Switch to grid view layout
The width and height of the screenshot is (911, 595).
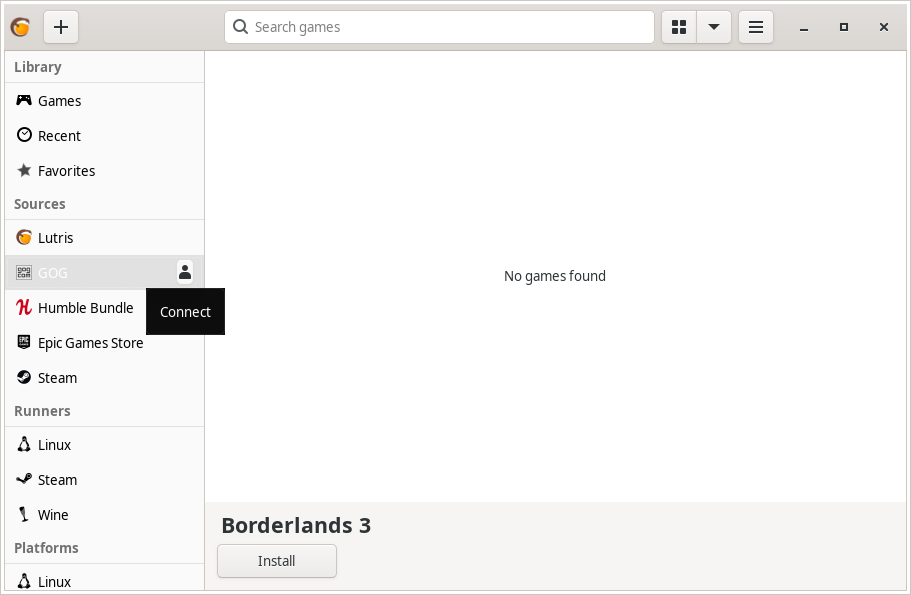[x=679, y=27]
